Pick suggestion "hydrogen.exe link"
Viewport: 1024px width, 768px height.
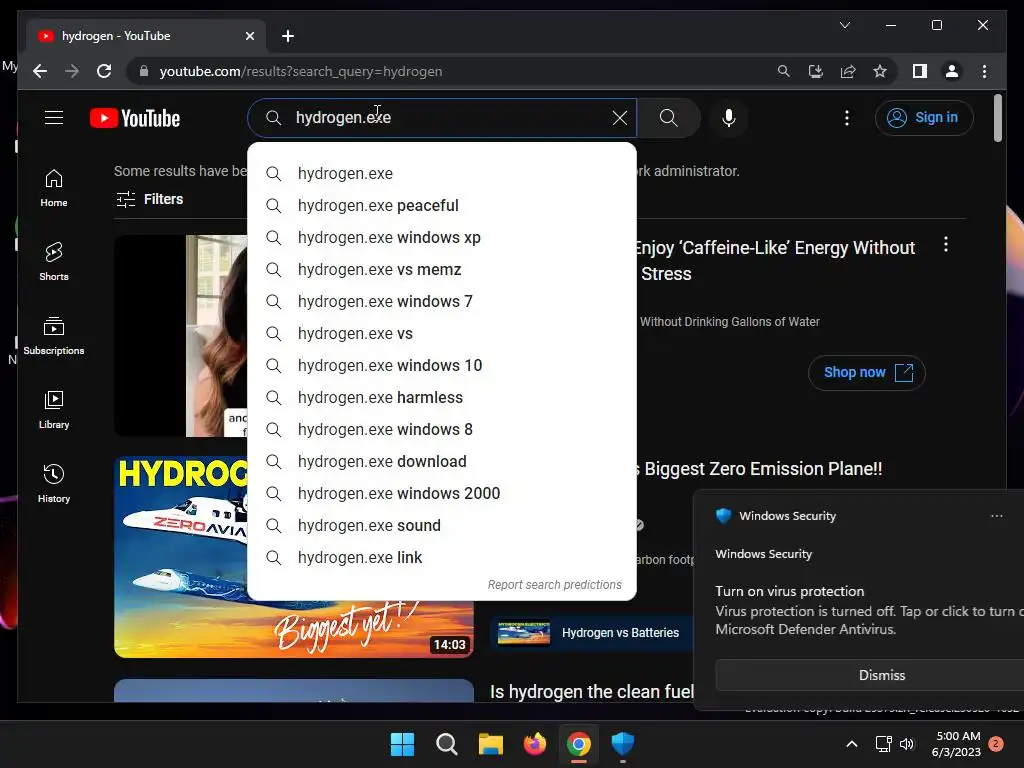coord(442,558)
